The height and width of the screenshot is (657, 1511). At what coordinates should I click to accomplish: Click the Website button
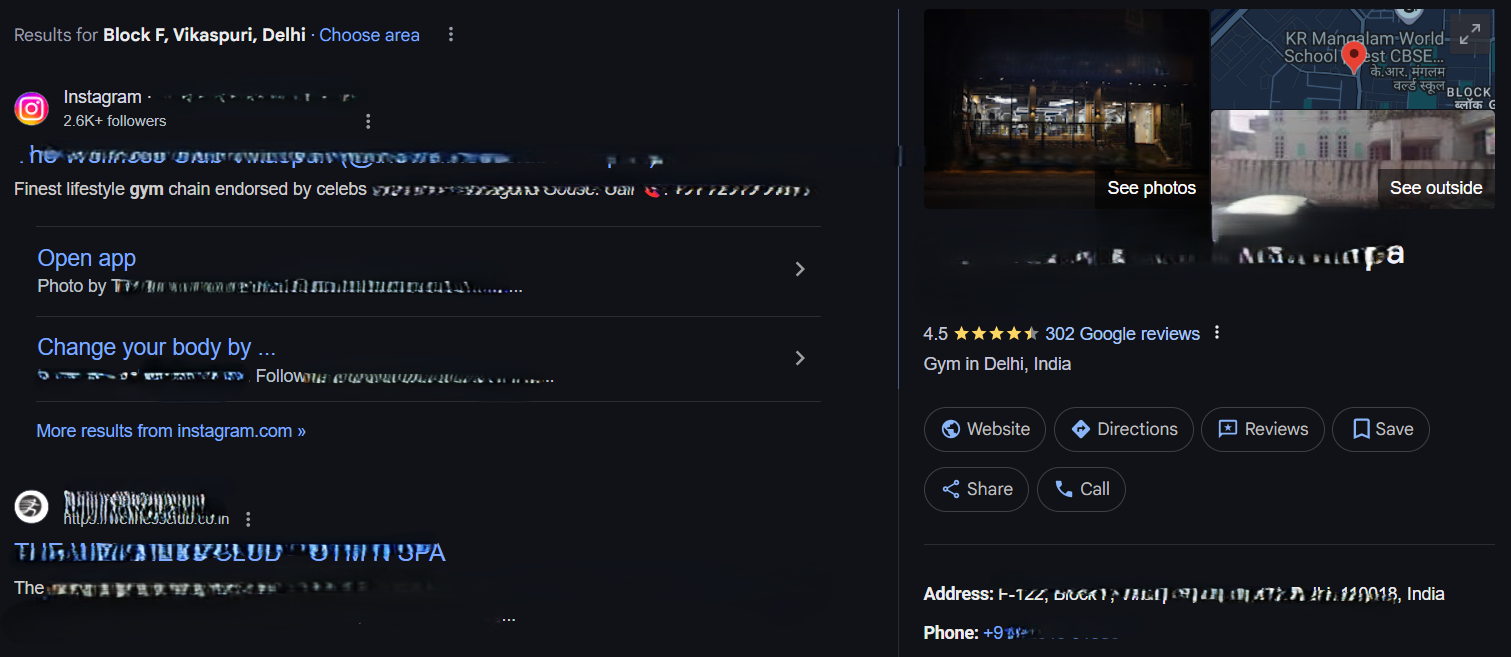[x=985, y=429]
